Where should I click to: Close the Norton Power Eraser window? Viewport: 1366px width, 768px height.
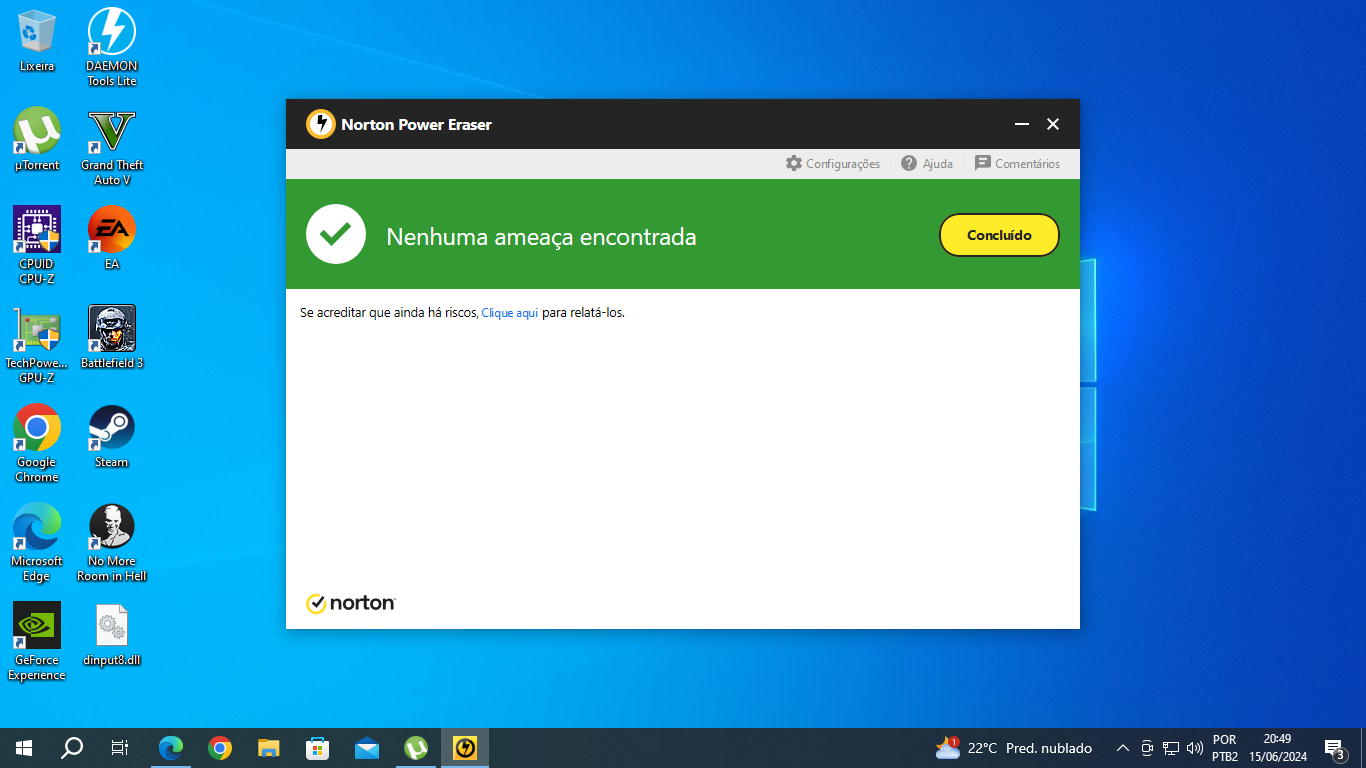(x=1053, y=124)
